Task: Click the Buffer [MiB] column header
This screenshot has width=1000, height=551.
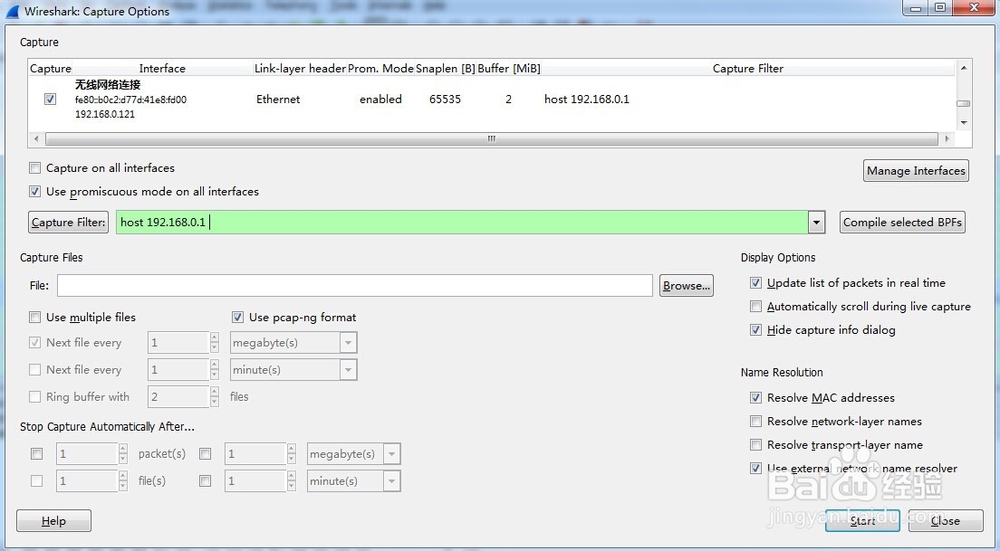Action: tap(509, 68)
